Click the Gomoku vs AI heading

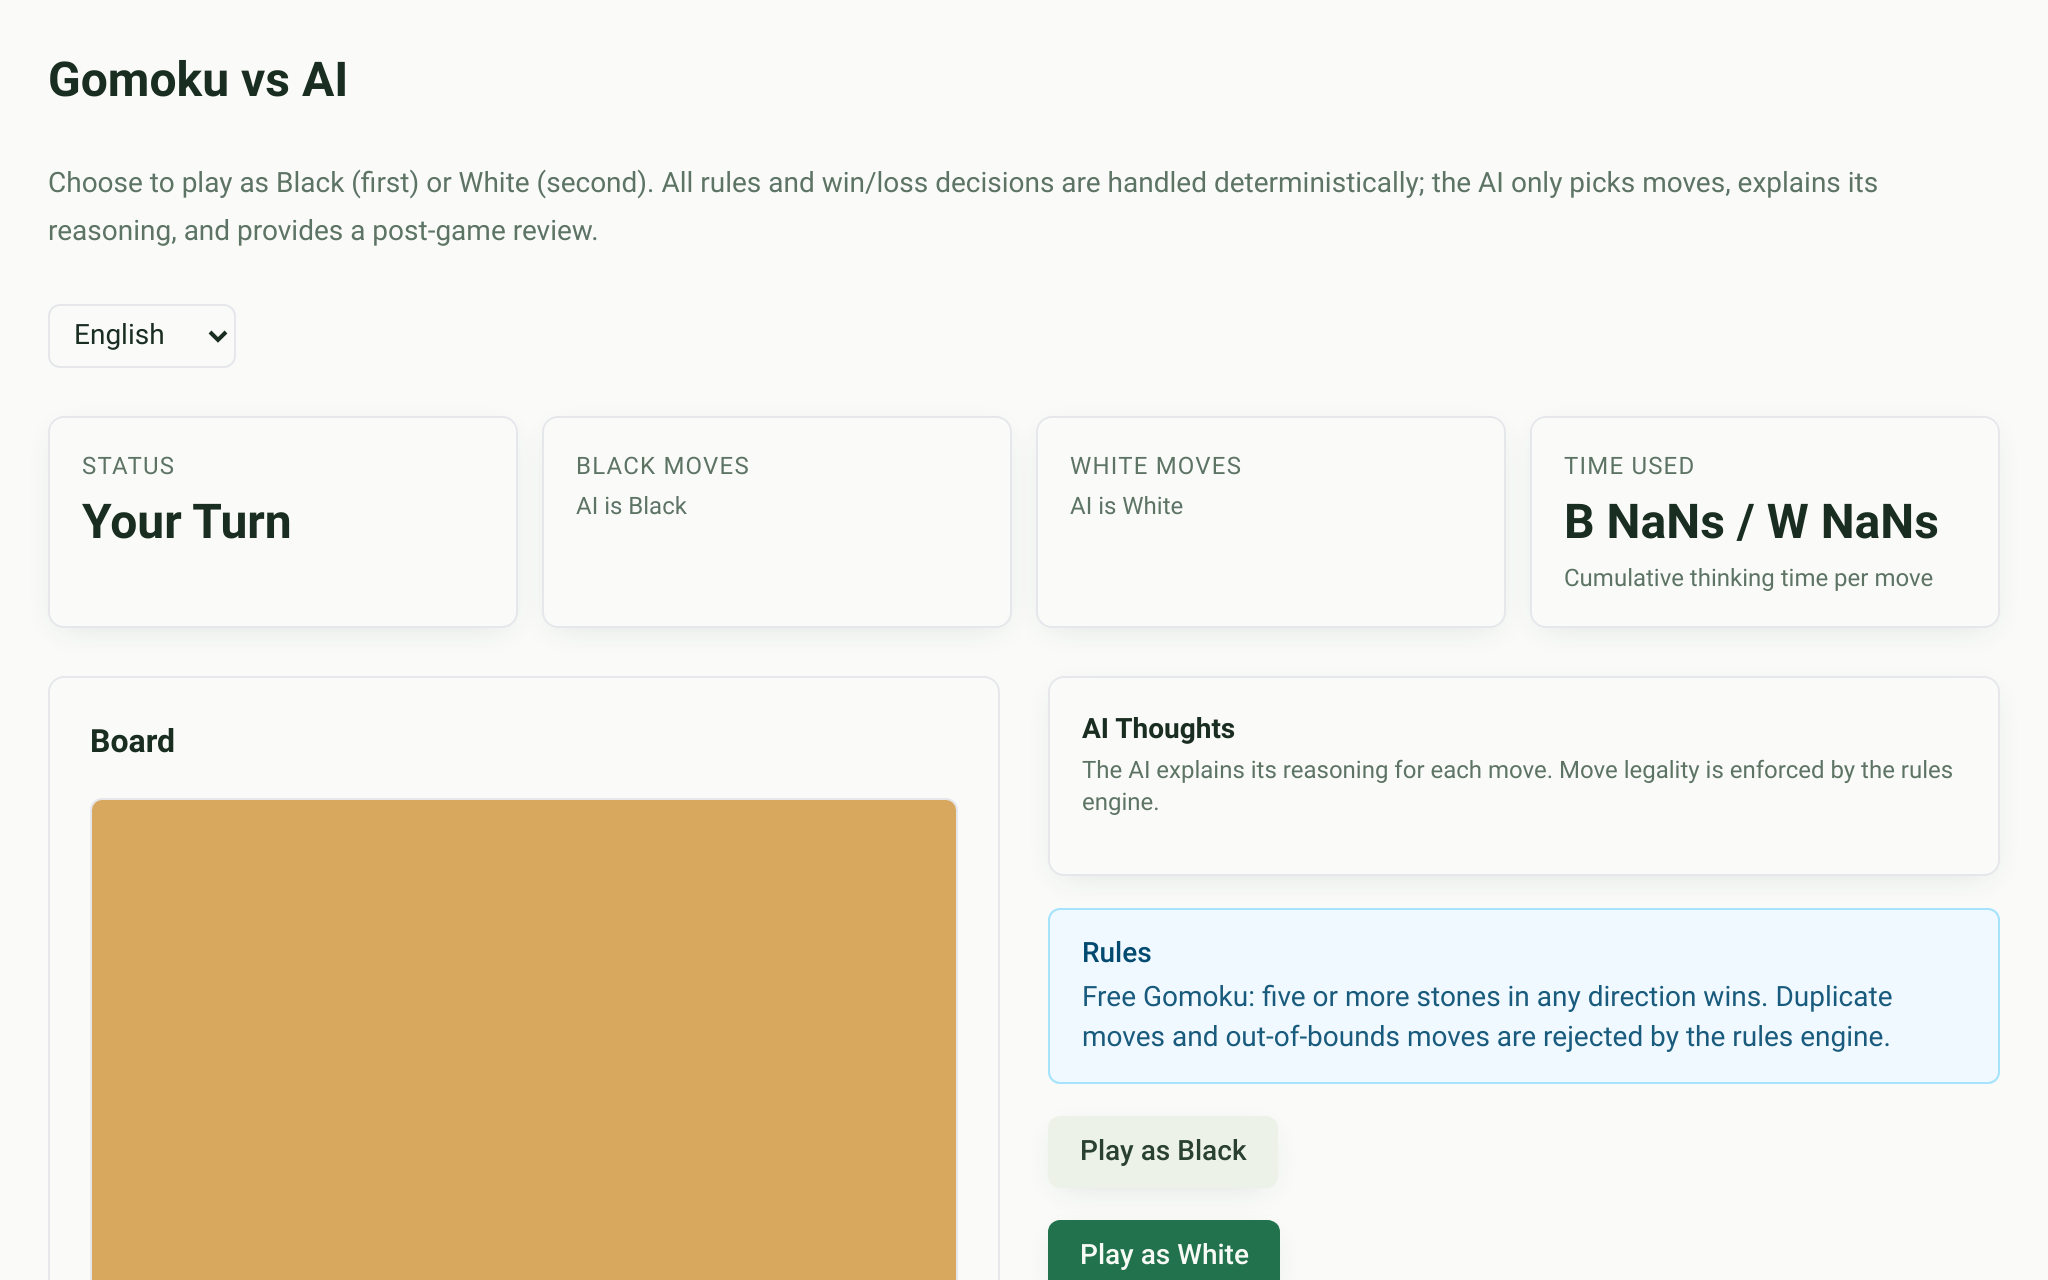pyautogui.click(x=198, y=80)
